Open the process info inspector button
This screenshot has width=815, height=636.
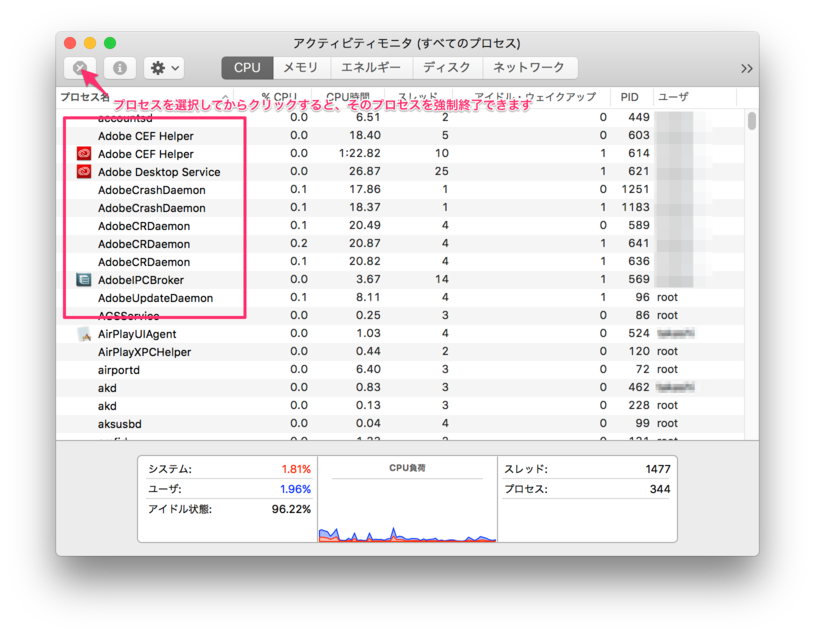(120, 68)
